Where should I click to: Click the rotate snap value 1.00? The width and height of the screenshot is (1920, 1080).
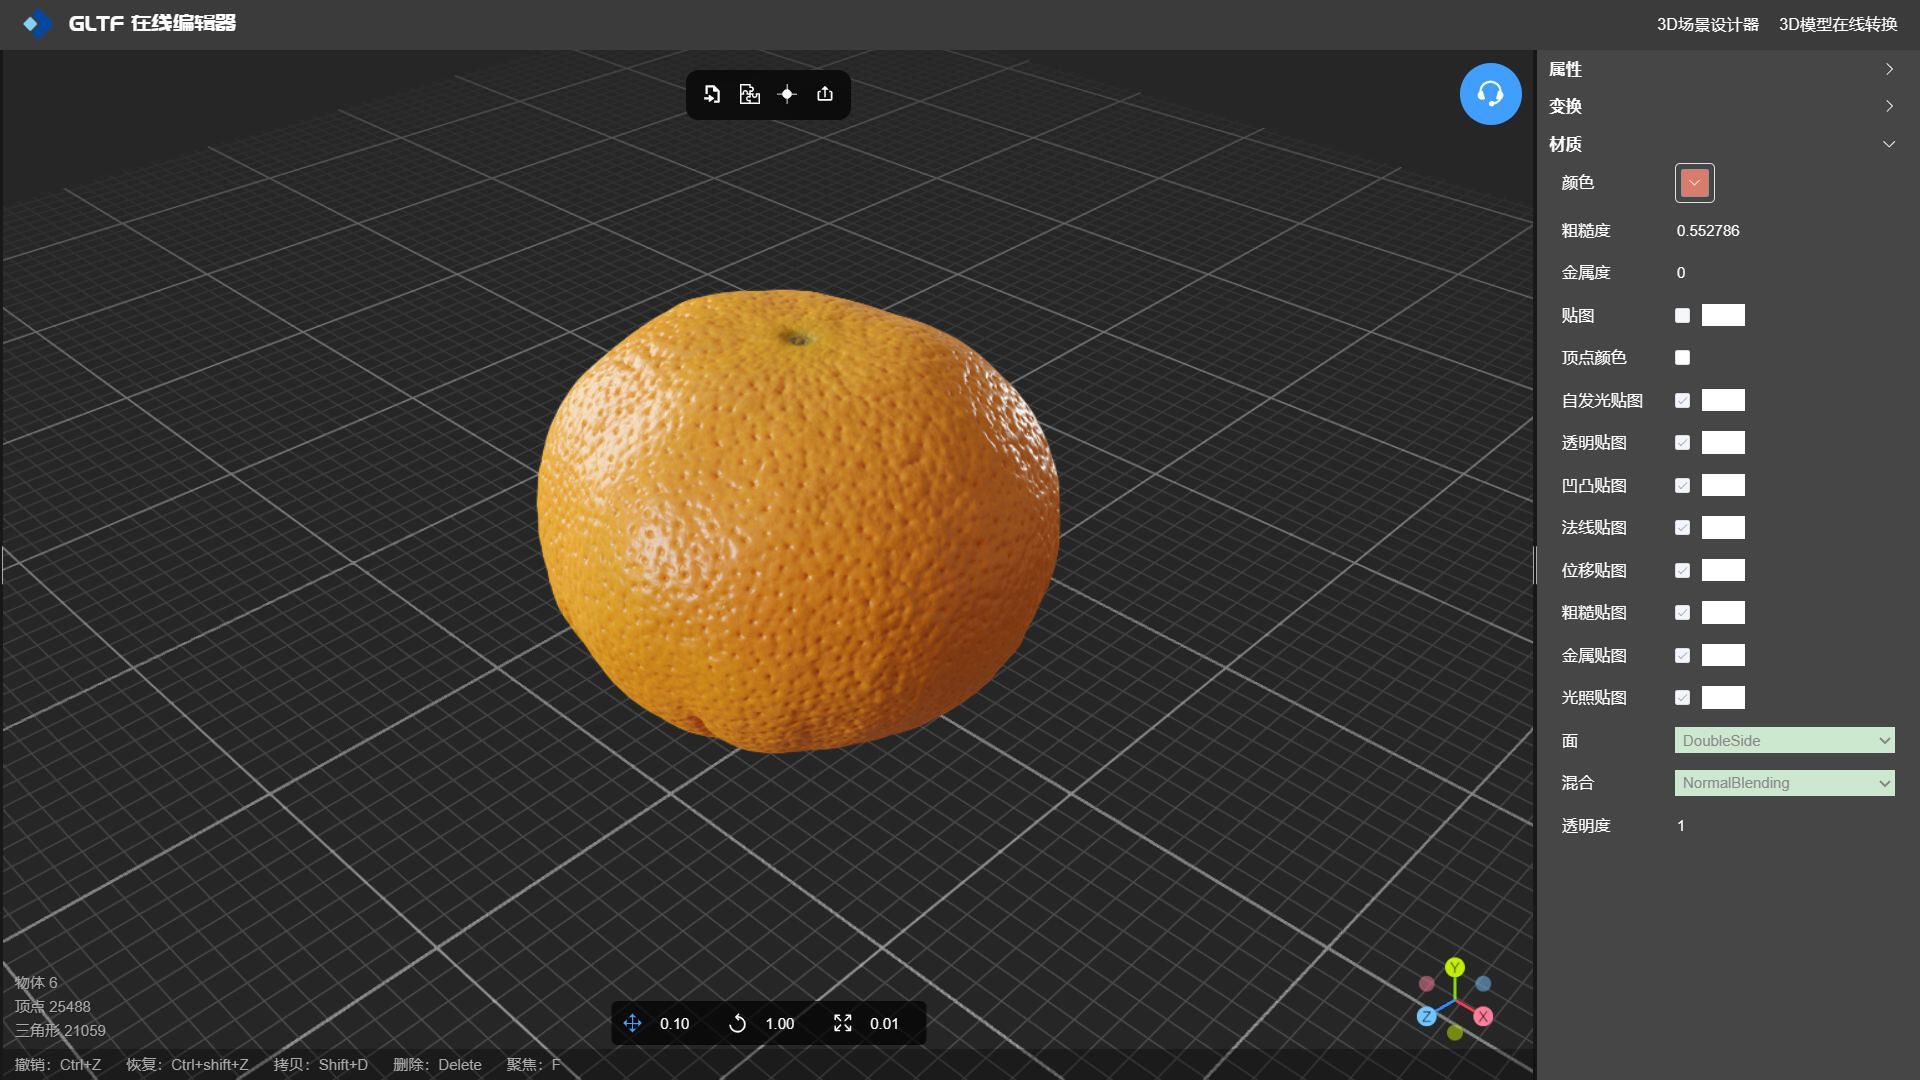point(779,1023)
